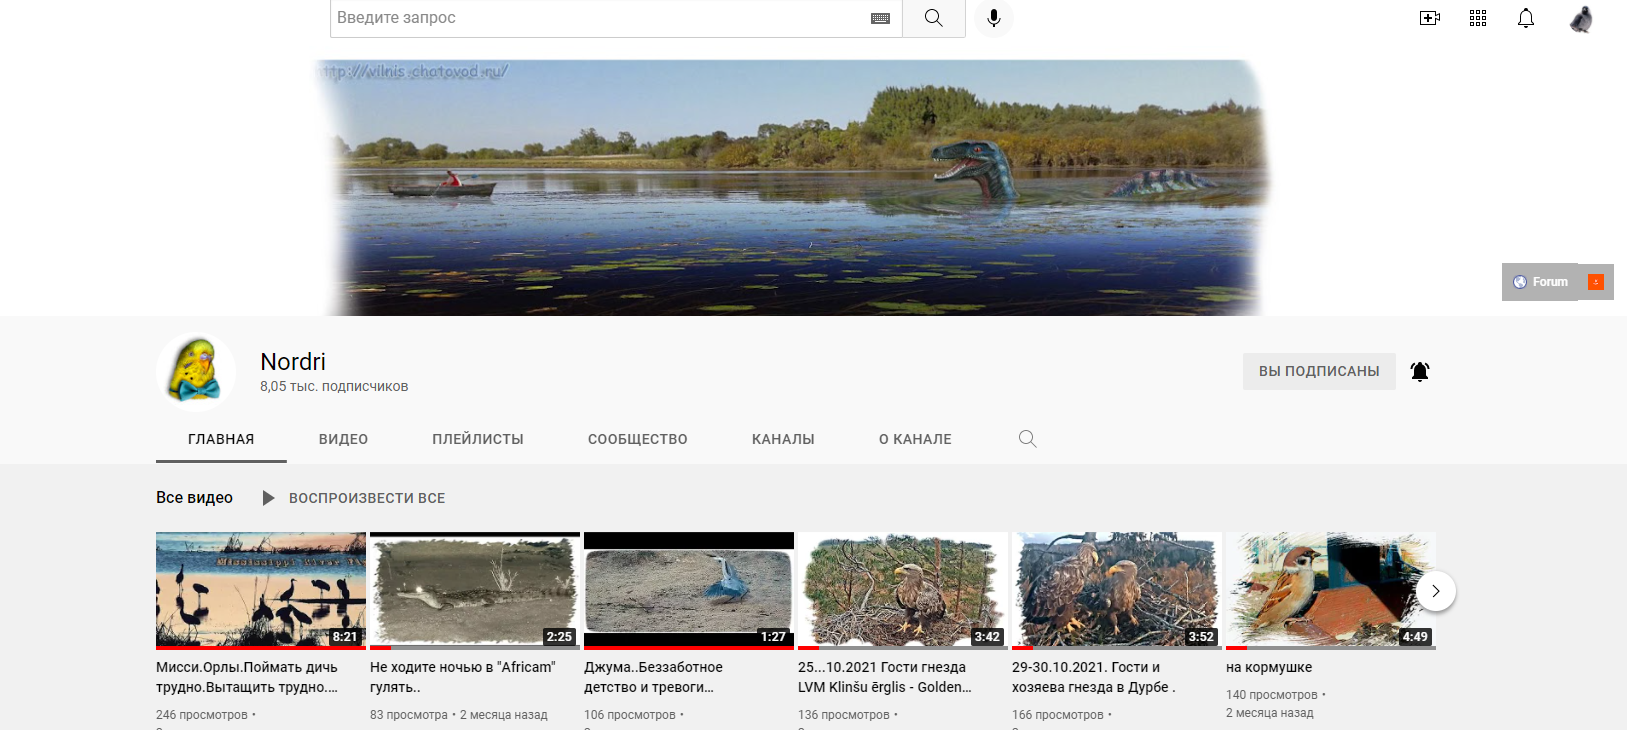Click the Nordri channel parrot avatar
The image size is (1627, 730).
coord(196,371)
